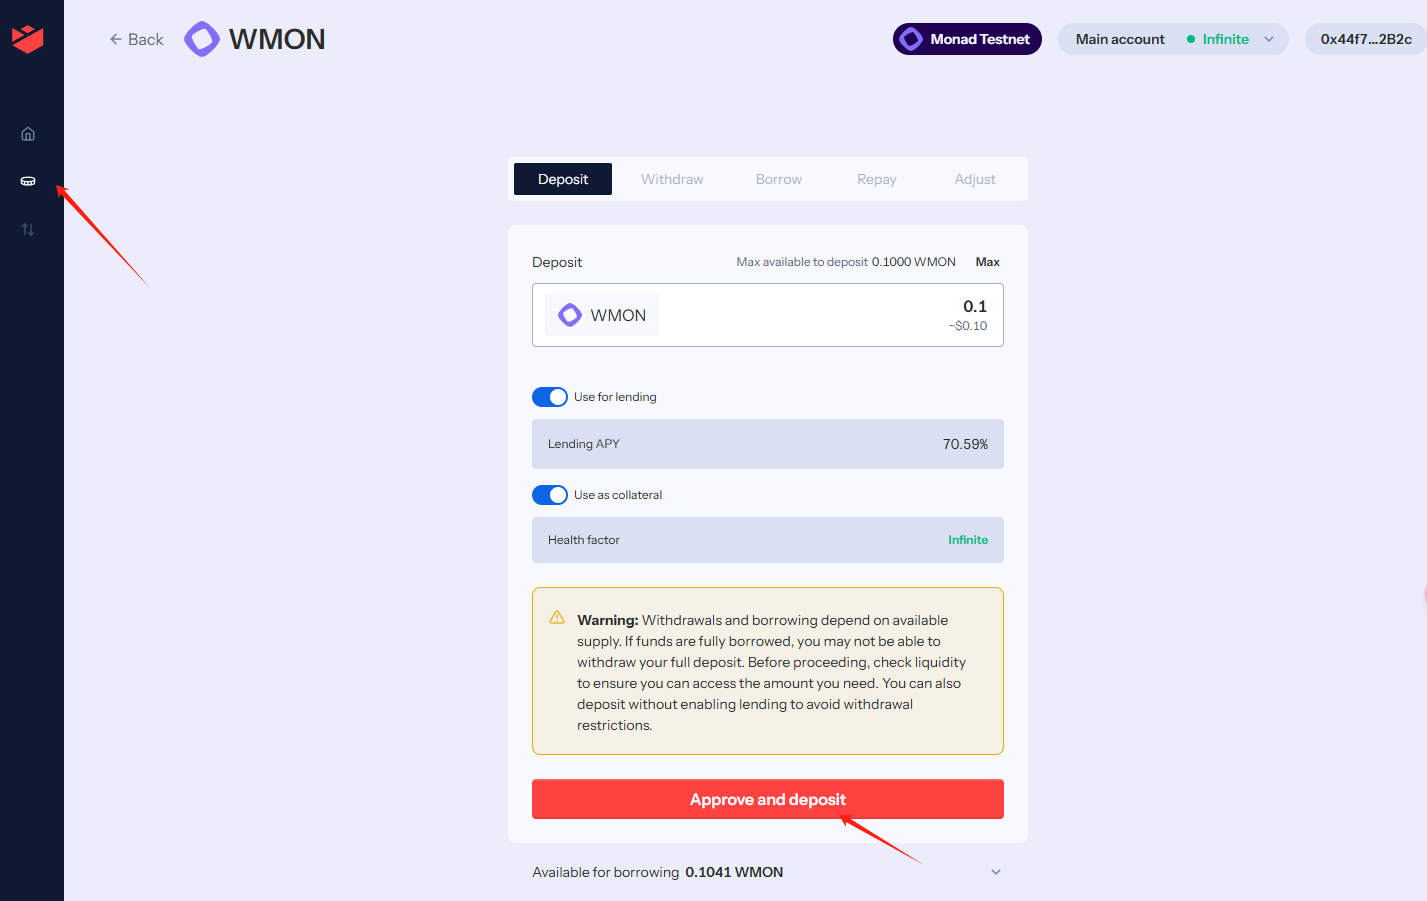Click the red app logo in the sidebar
1427x901 pixels.
28,39
